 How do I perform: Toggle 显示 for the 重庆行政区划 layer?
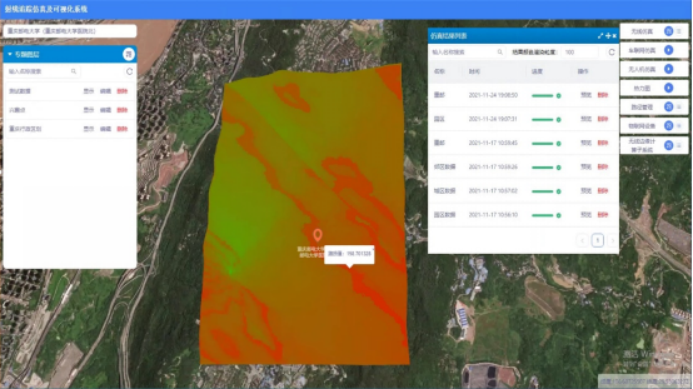click(x=89, y=129)
